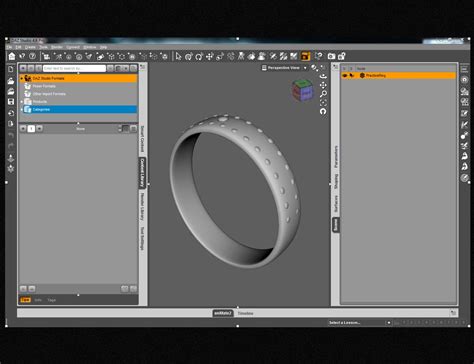
Task: Click the viewport orbit rotate control
Action: pos(323,76)
